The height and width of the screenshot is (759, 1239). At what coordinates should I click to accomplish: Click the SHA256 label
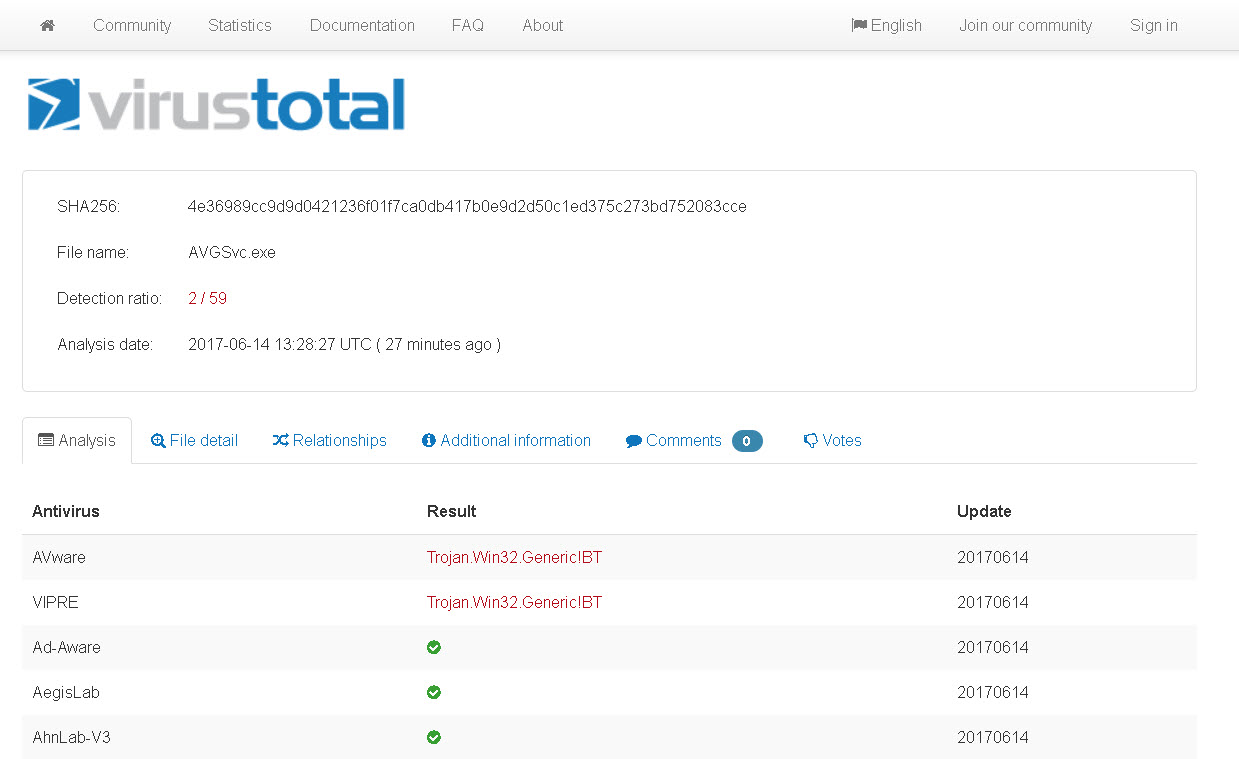click(88, 207)
